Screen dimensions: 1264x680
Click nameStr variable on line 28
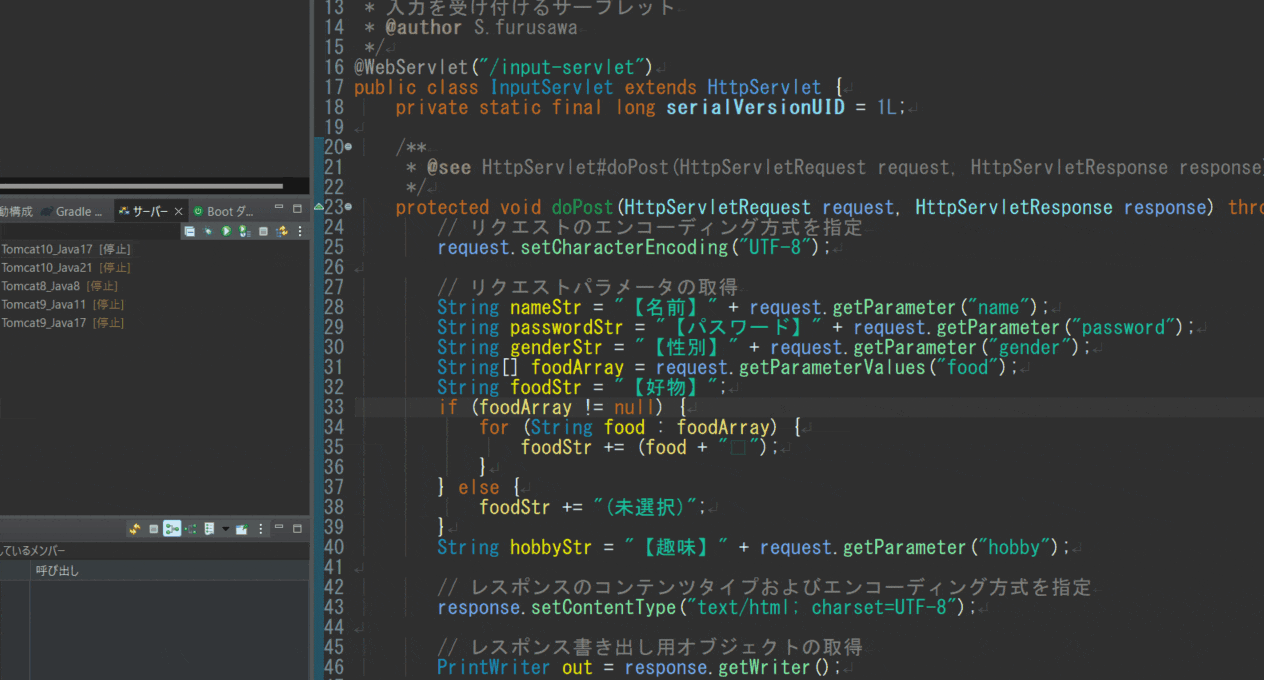click(545, 308)
